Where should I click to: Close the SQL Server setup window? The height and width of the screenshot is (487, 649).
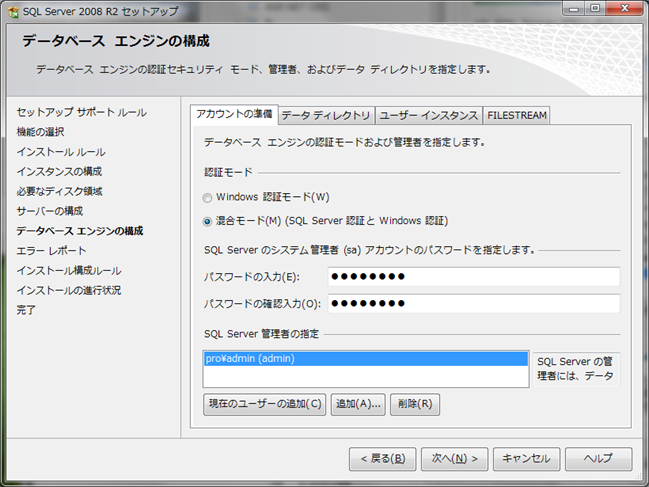point(625,9)
